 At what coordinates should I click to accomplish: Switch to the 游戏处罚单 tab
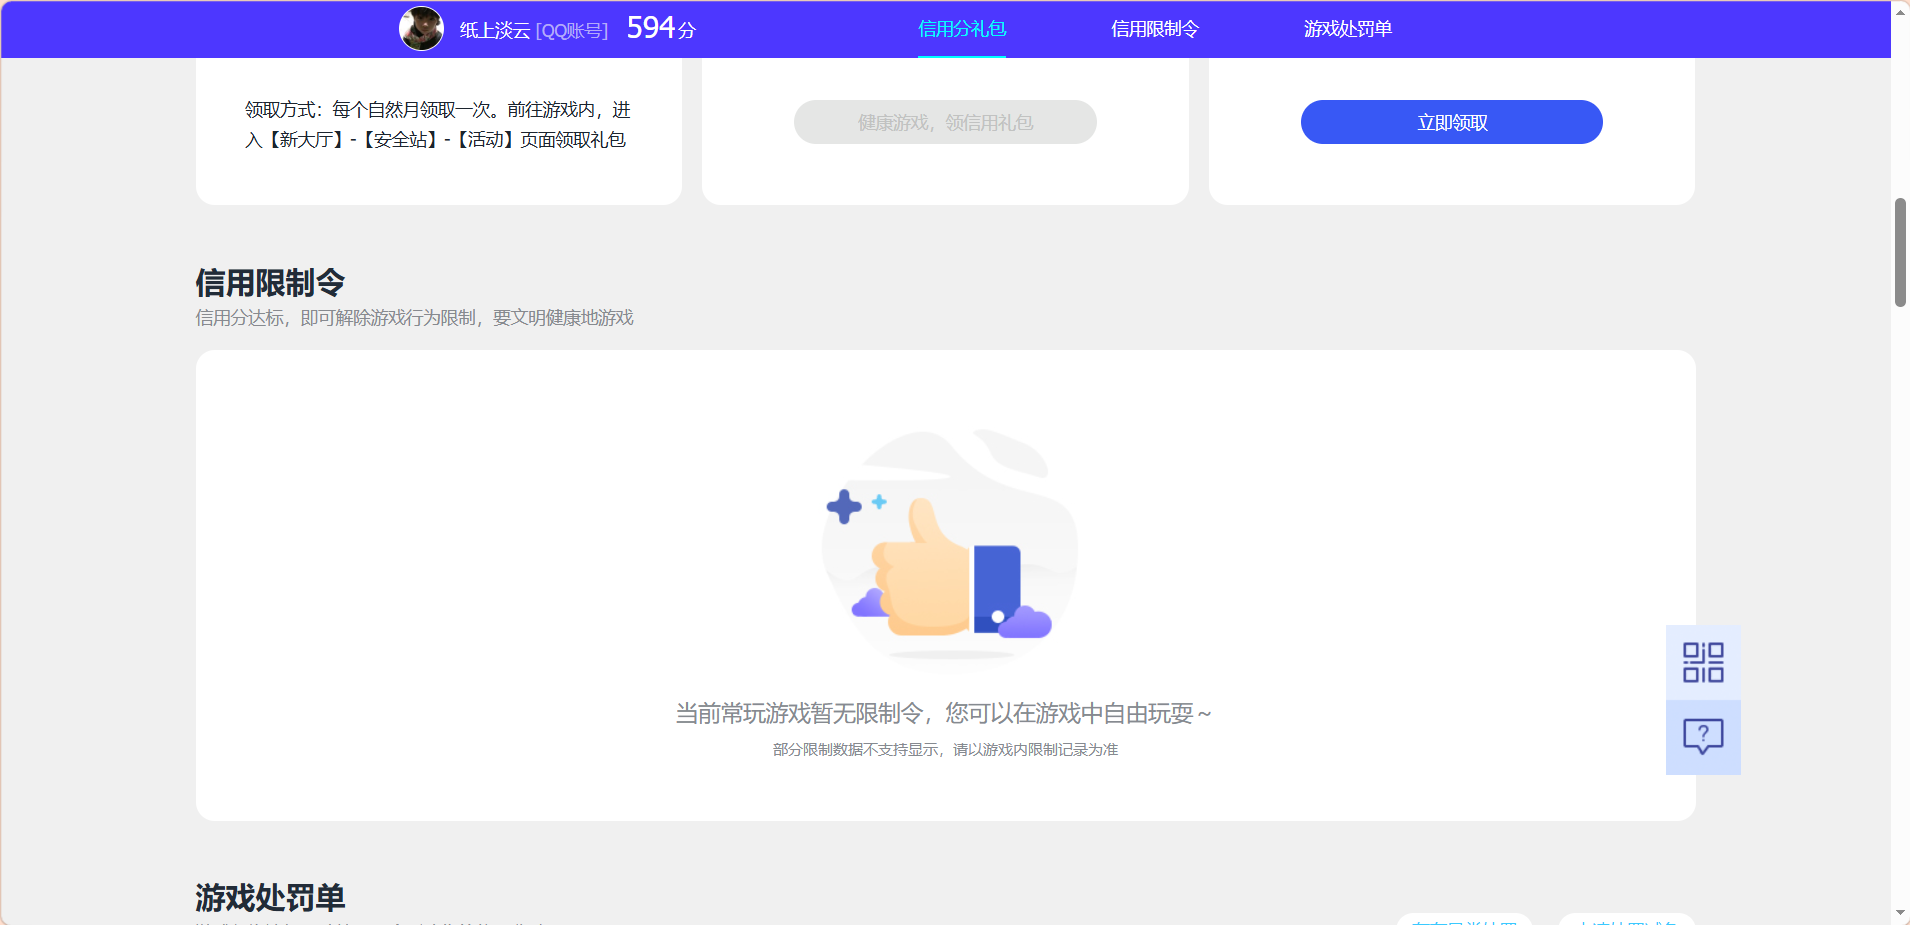pos(1347,29)
